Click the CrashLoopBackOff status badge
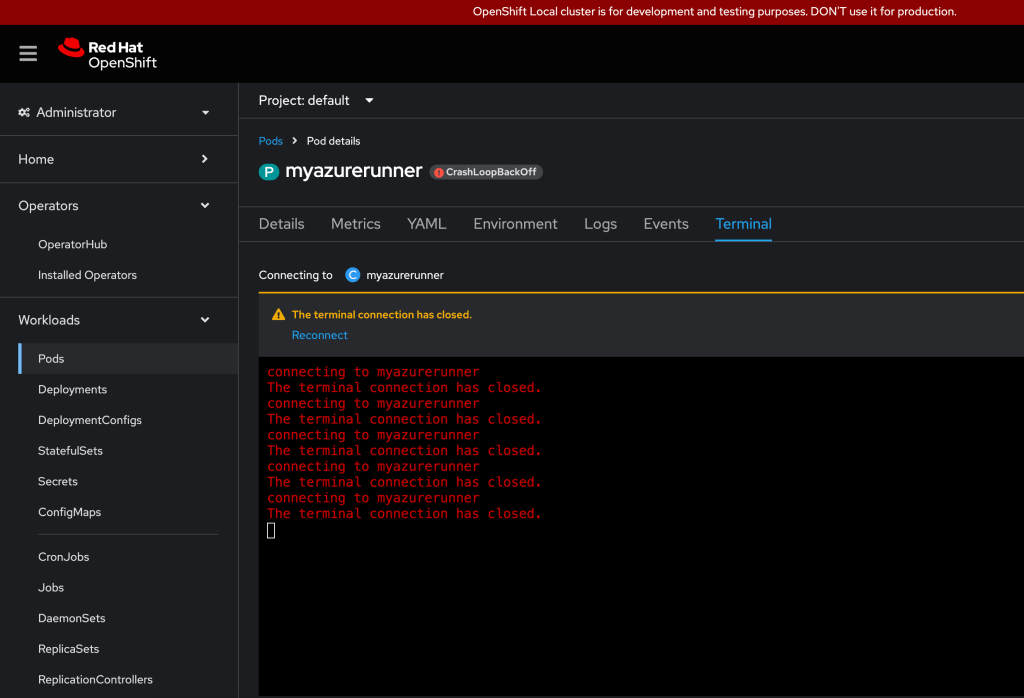The image size is (1024, 698). 486,172
